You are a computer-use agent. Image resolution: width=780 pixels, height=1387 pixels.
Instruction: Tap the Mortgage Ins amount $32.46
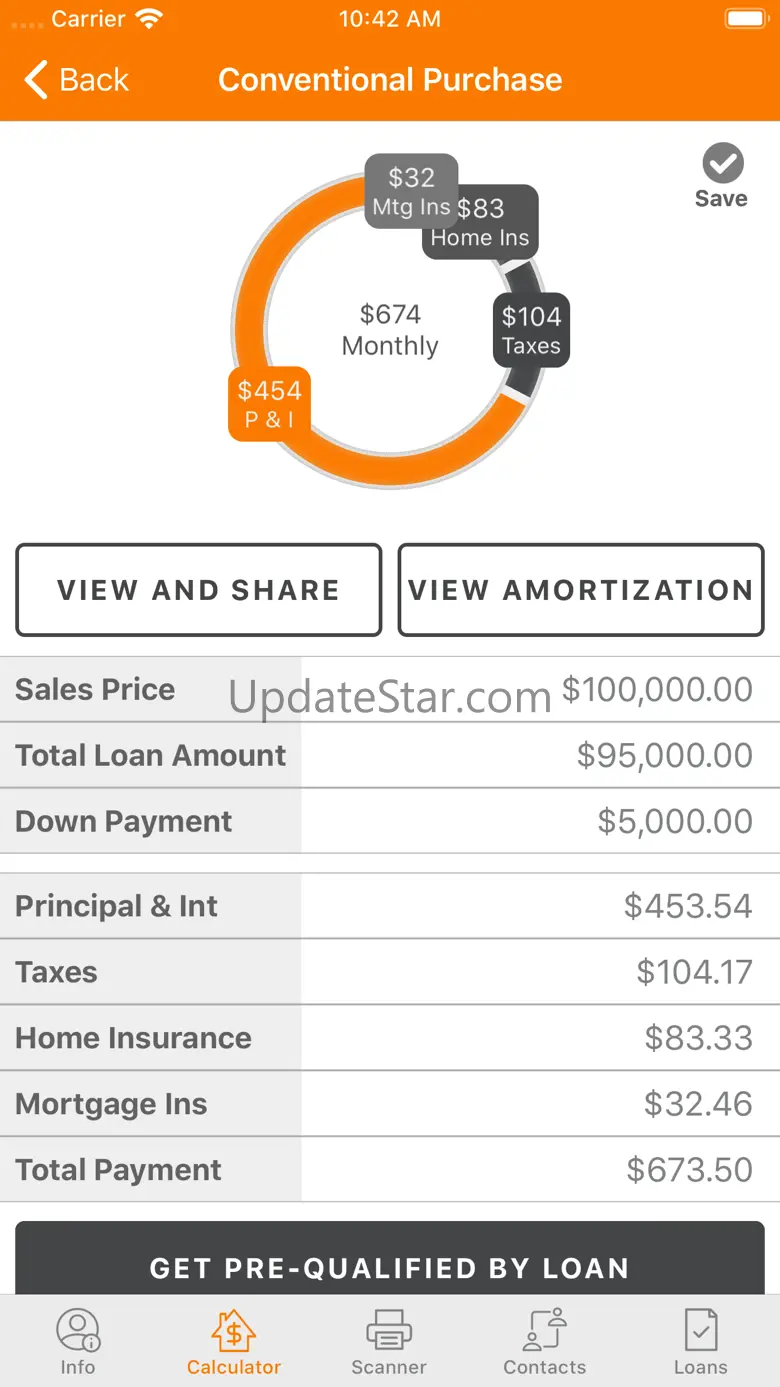(x=698, y=1104)
